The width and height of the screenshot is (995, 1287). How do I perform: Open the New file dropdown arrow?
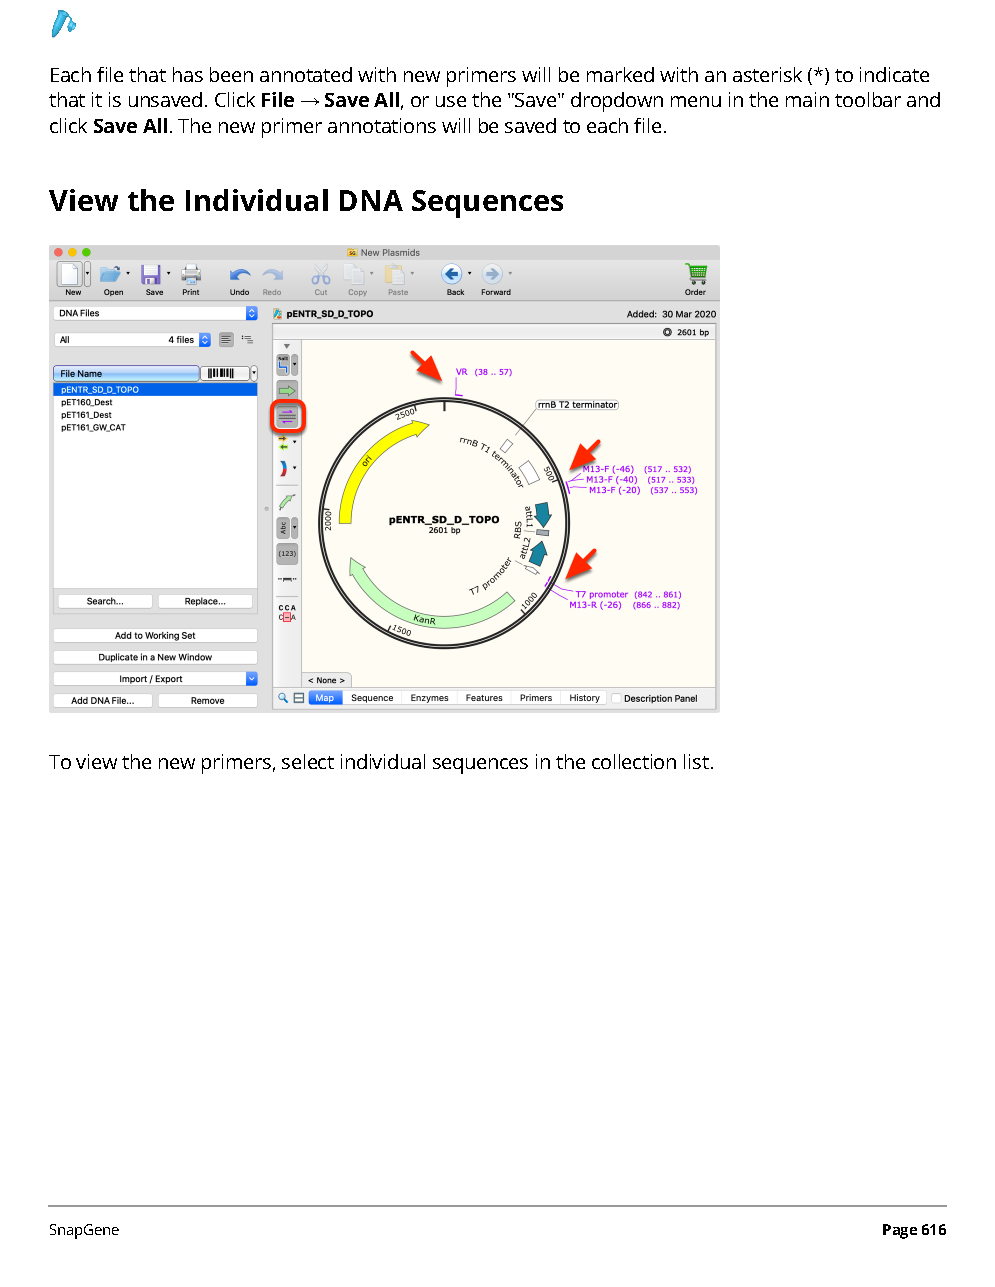[88, 273]
